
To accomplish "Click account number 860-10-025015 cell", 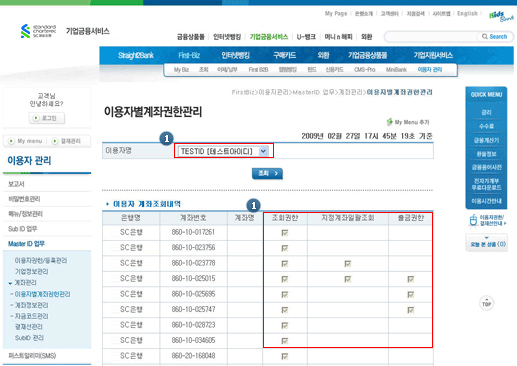I will (193, 279).
